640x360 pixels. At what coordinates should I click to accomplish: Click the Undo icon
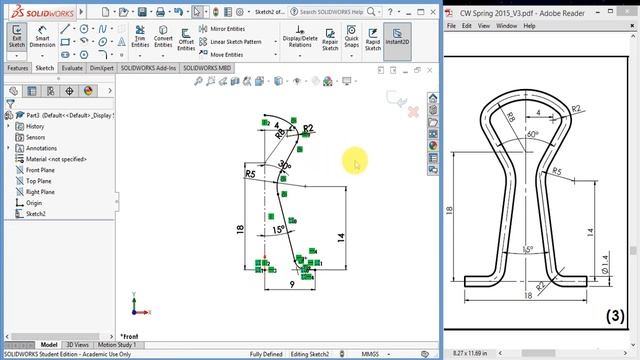coord(178,12)
